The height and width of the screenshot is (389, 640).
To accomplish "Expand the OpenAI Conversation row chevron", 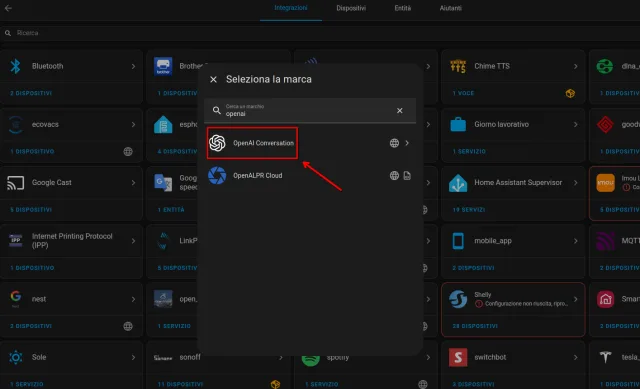I will pyautogui.click(x=407, y=143).
